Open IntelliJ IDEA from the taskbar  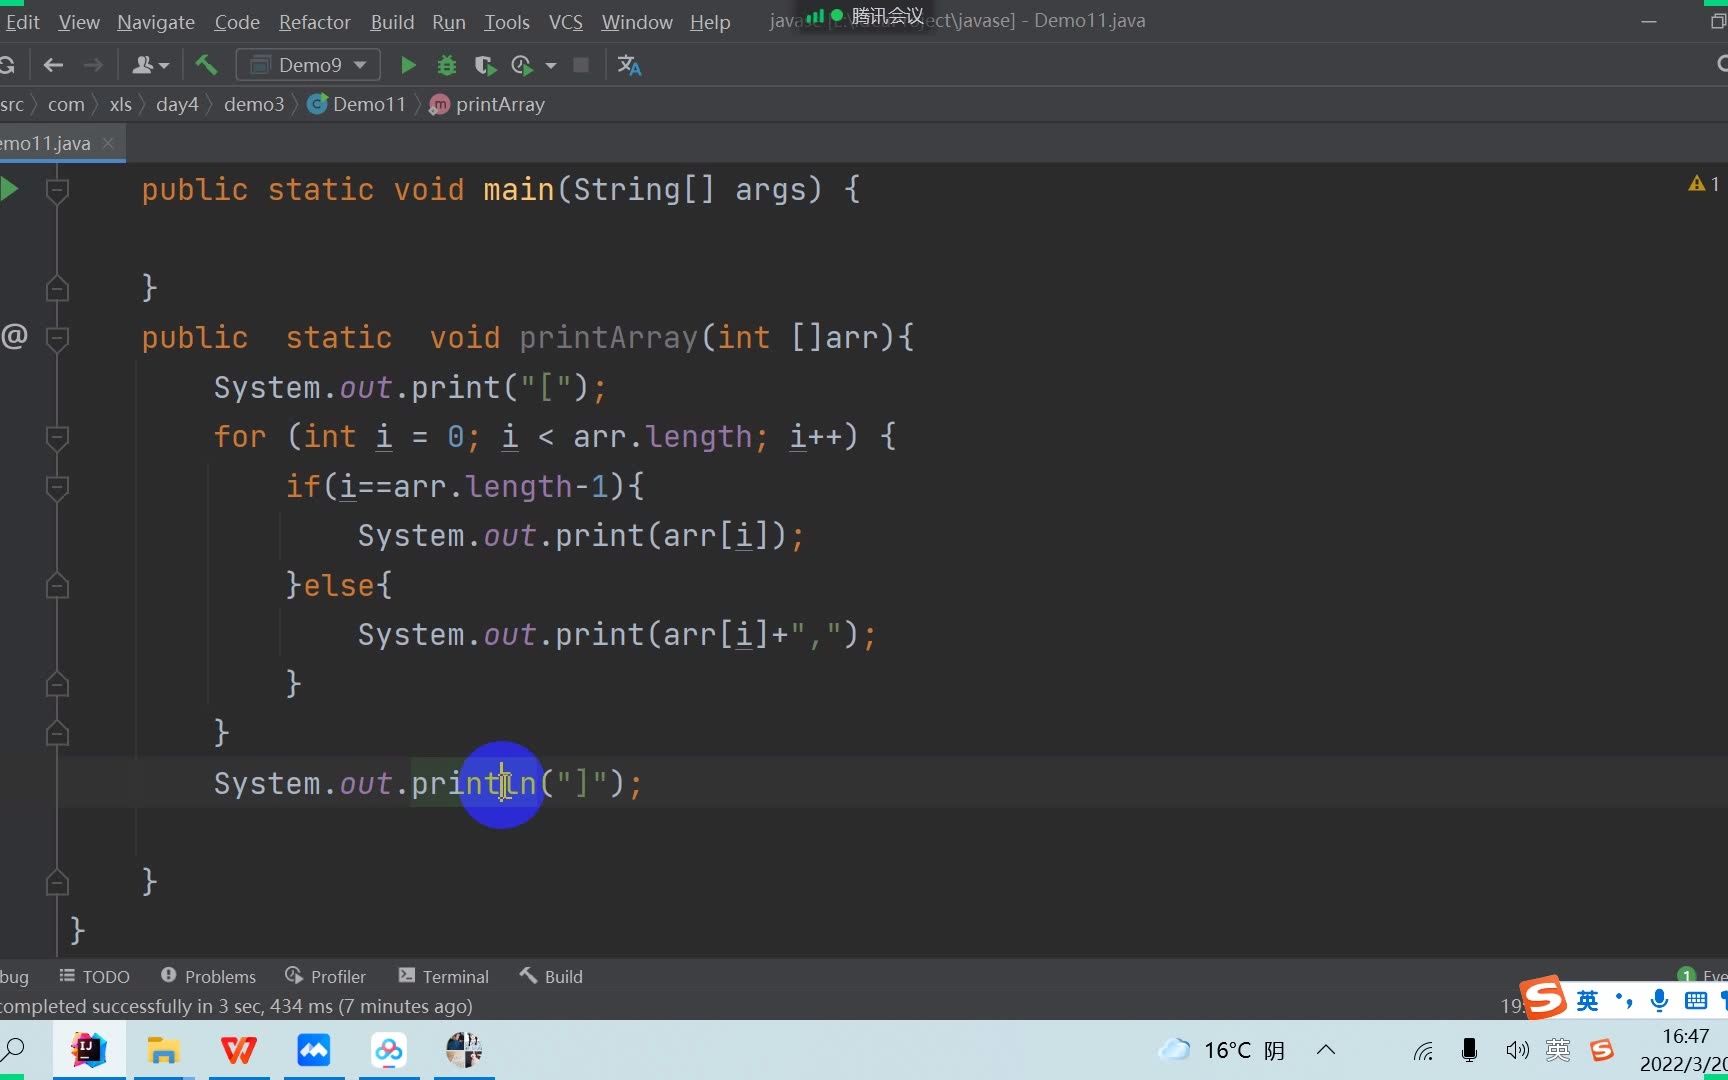(88, 1050)
